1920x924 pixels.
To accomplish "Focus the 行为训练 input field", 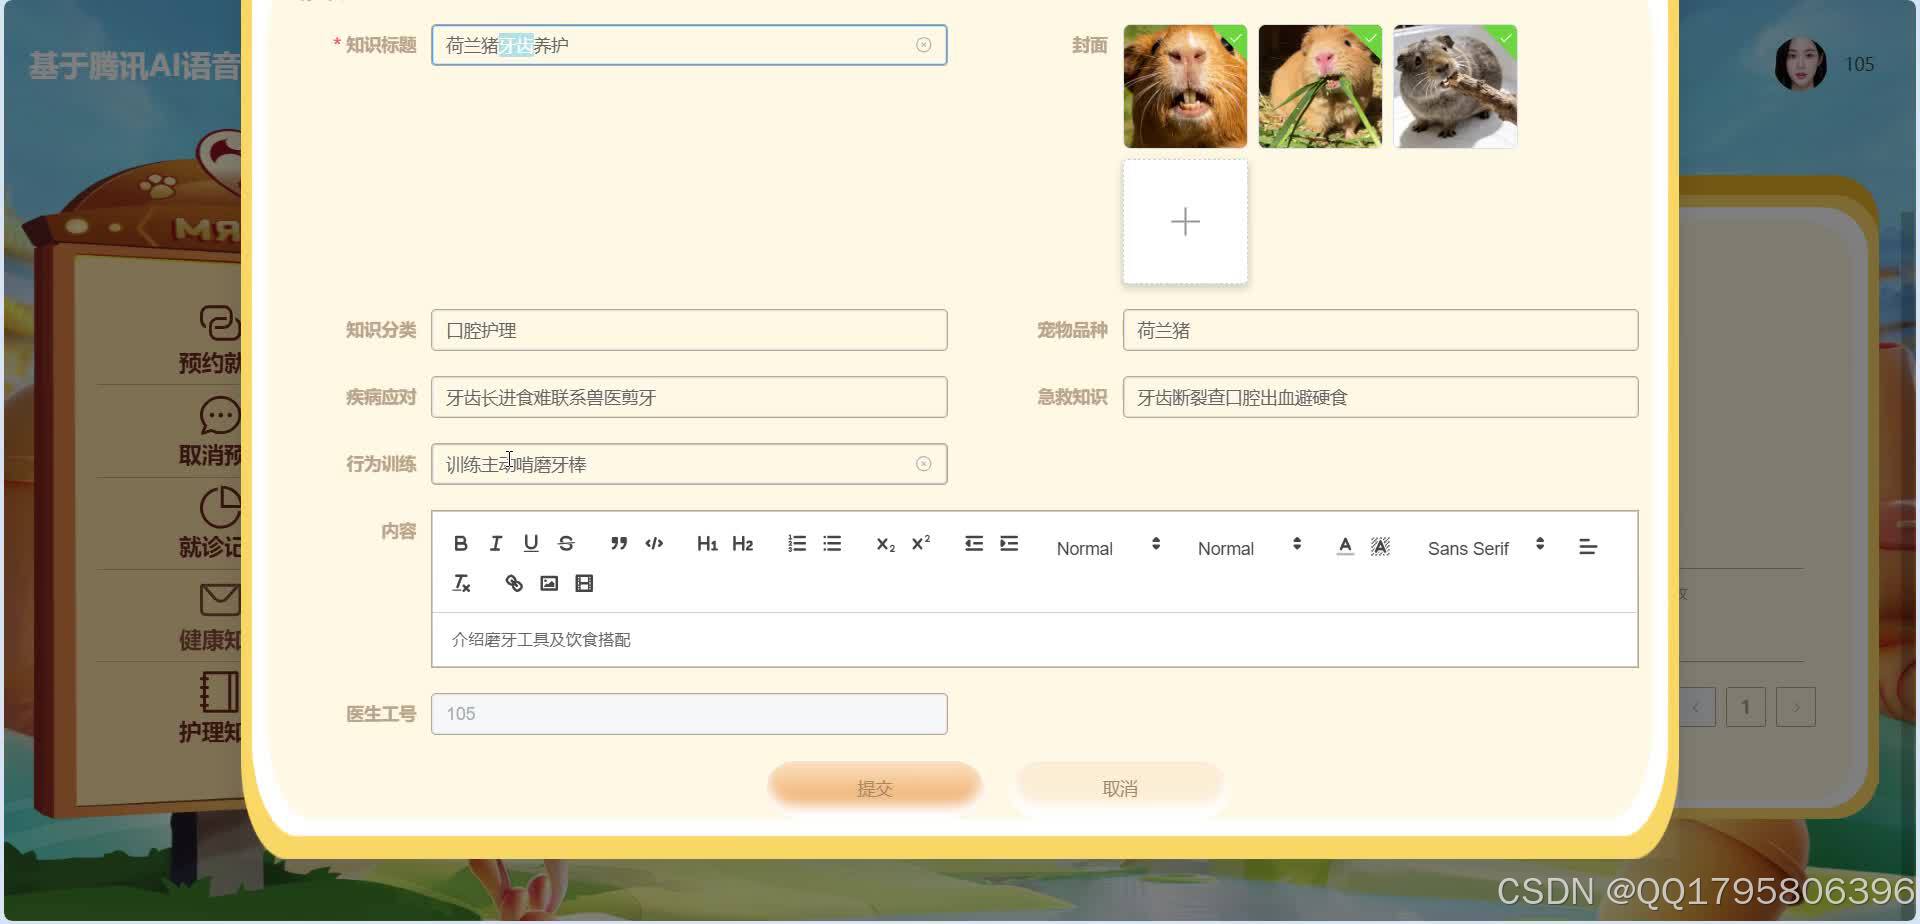I will point(689,464).
